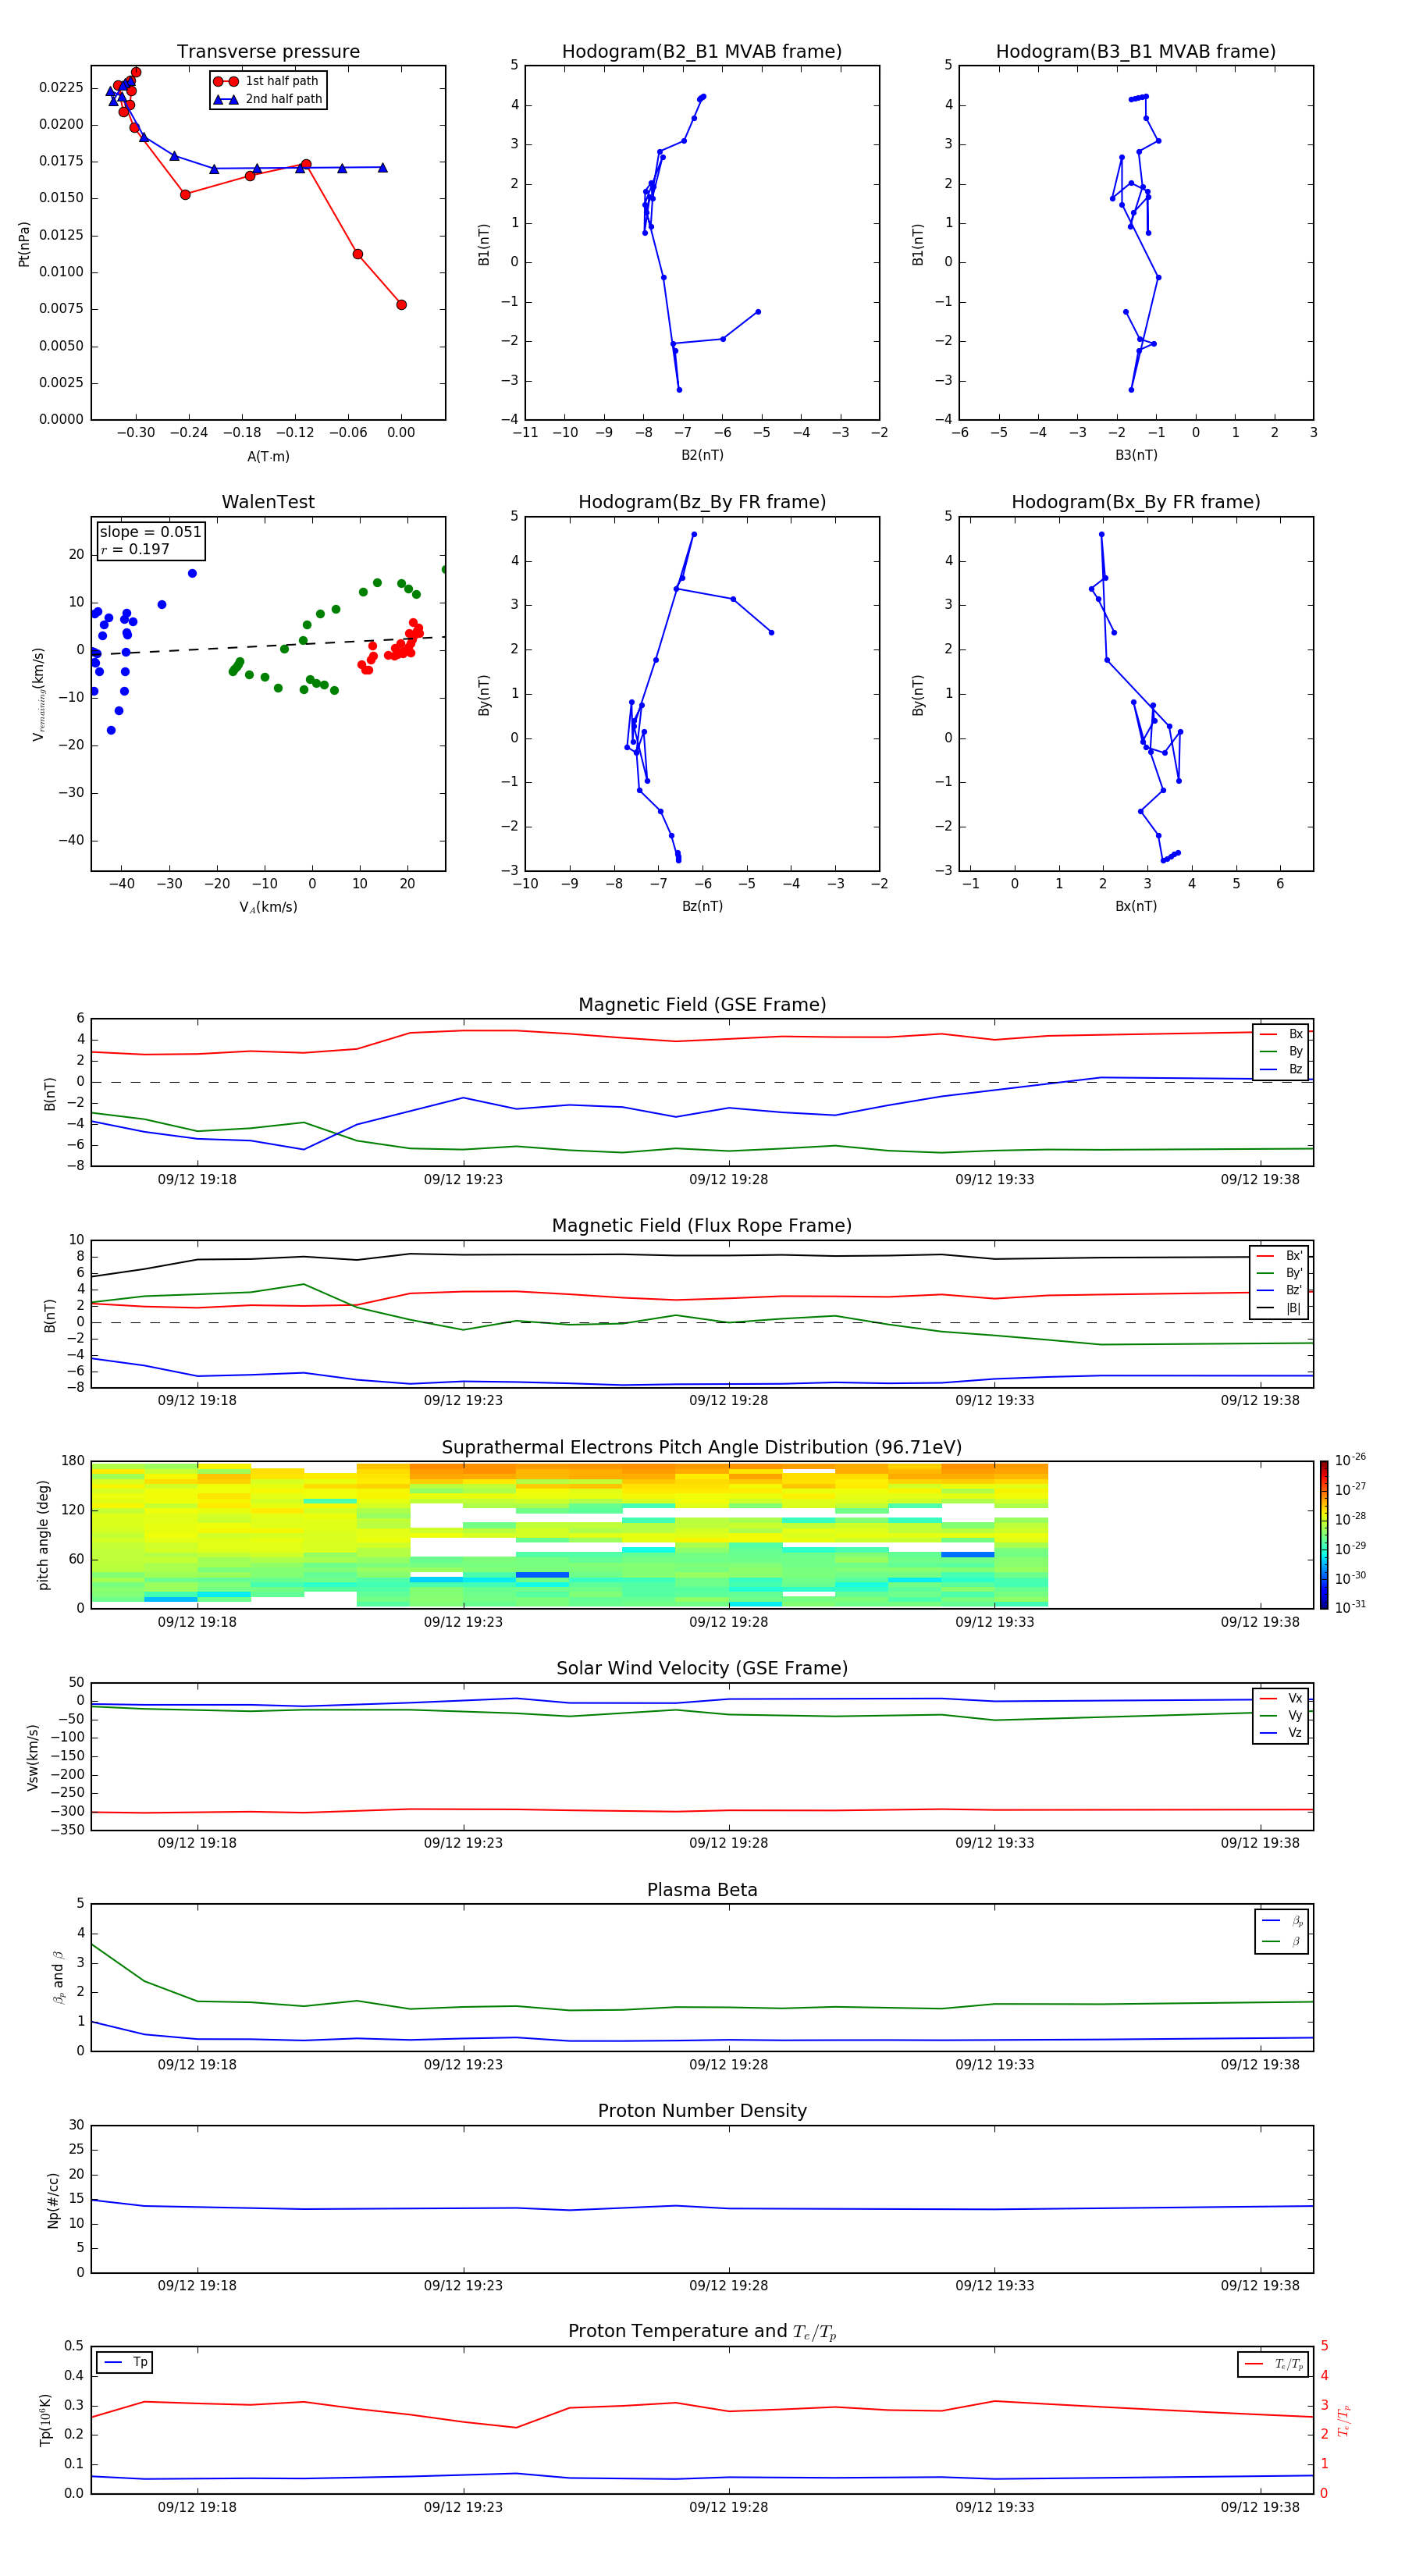Click the 'Magnetic Field (Flux Rope Frame)' title

(702, 1226)
